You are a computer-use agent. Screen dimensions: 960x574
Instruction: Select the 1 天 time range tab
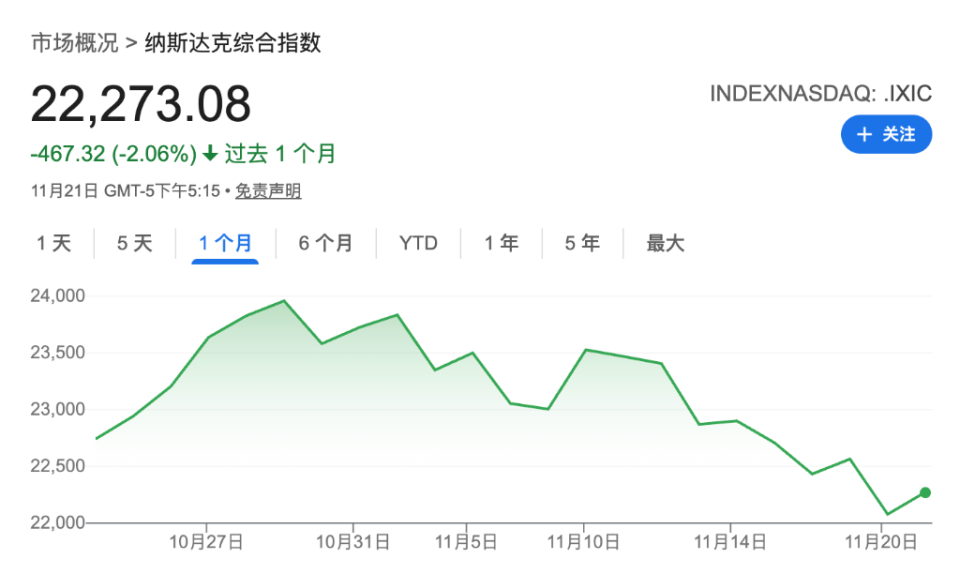pyautogui.click(x=54, y=243)
